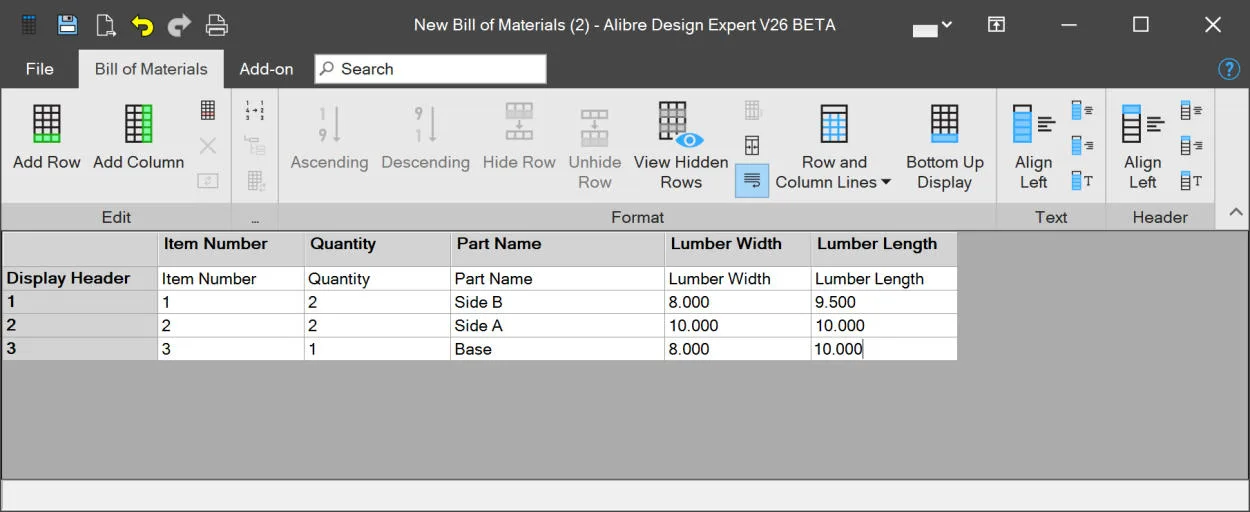Click the Base part name cell

click(x=557, y=349)
